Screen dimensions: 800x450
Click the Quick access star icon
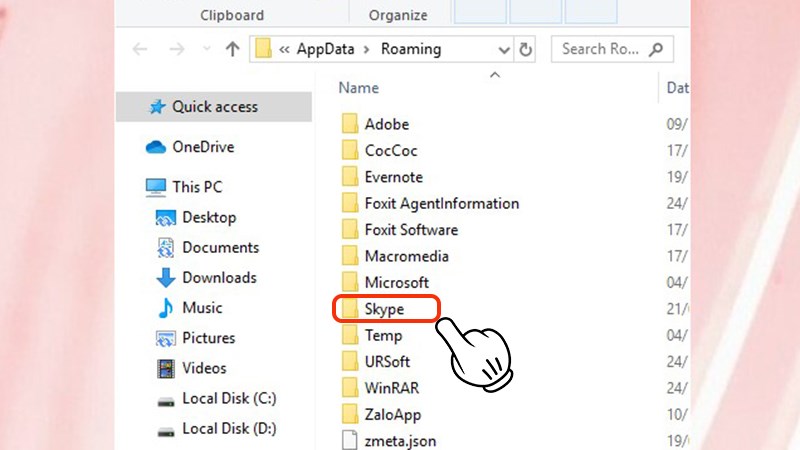tap(157, 107)
